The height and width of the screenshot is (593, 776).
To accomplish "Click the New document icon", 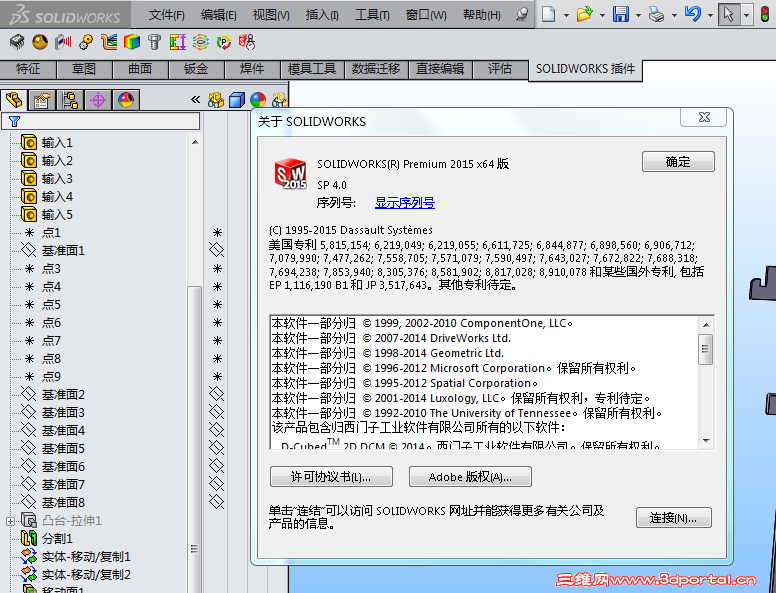I will [548, 14].
